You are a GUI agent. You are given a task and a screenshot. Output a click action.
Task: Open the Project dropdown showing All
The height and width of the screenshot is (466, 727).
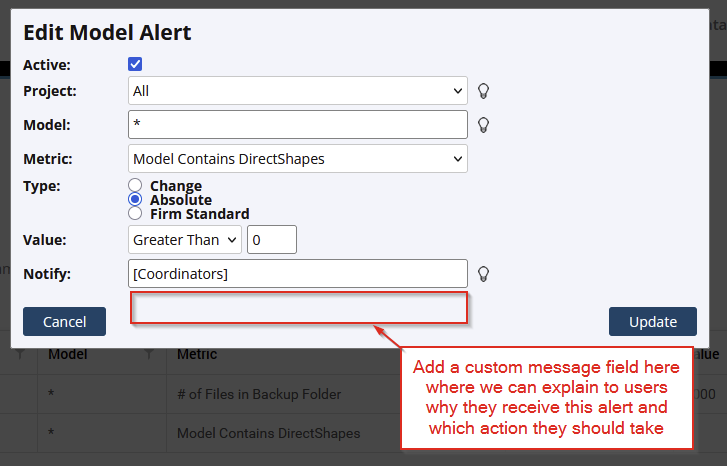click(298, 91)
